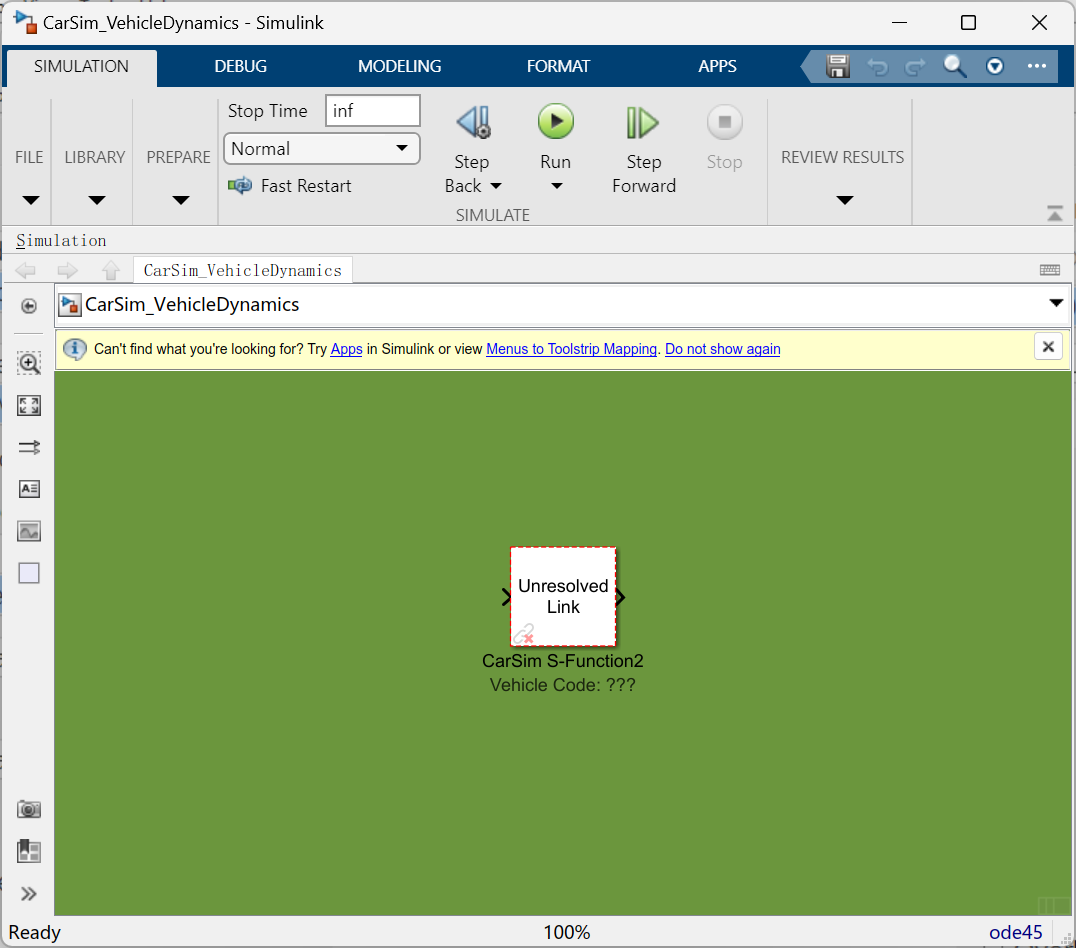The image size is (1076, 948).
Task: Switch to the APPS tab
Action: point(717,67)
